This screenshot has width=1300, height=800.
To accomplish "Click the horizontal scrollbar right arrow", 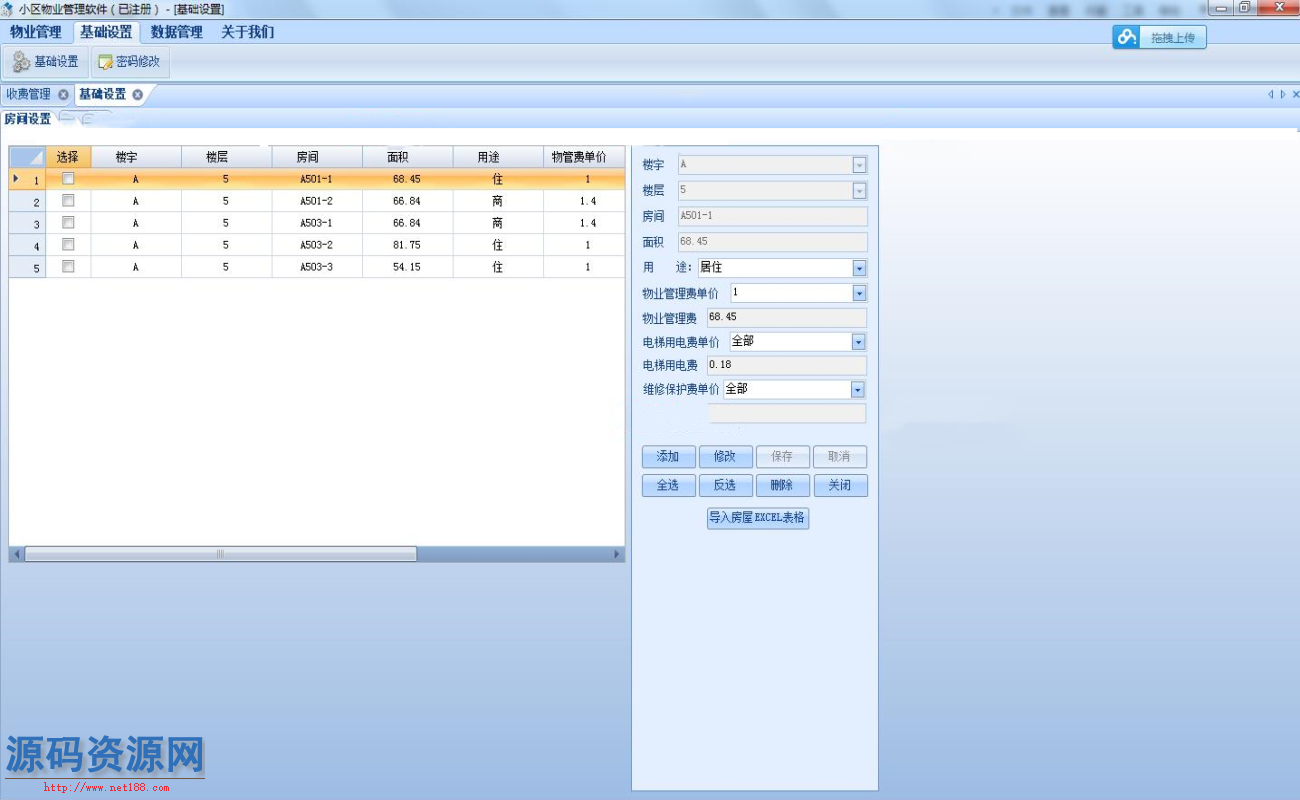I will (617, 554).
